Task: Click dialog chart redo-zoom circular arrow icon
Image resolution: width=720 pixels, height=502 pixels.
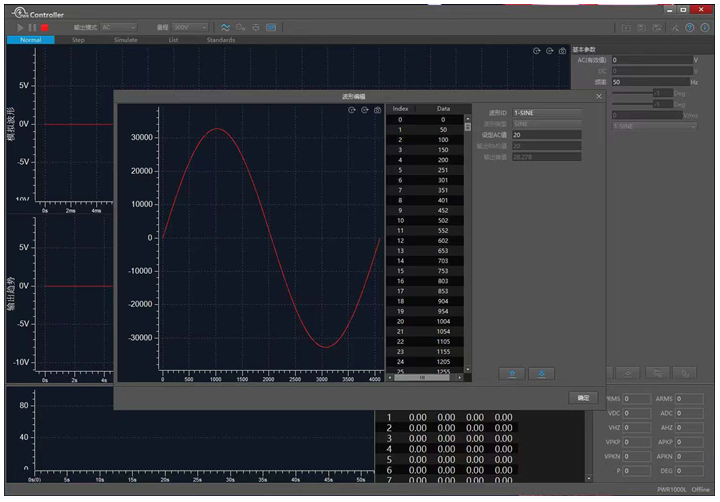Action: click(365, 110)
